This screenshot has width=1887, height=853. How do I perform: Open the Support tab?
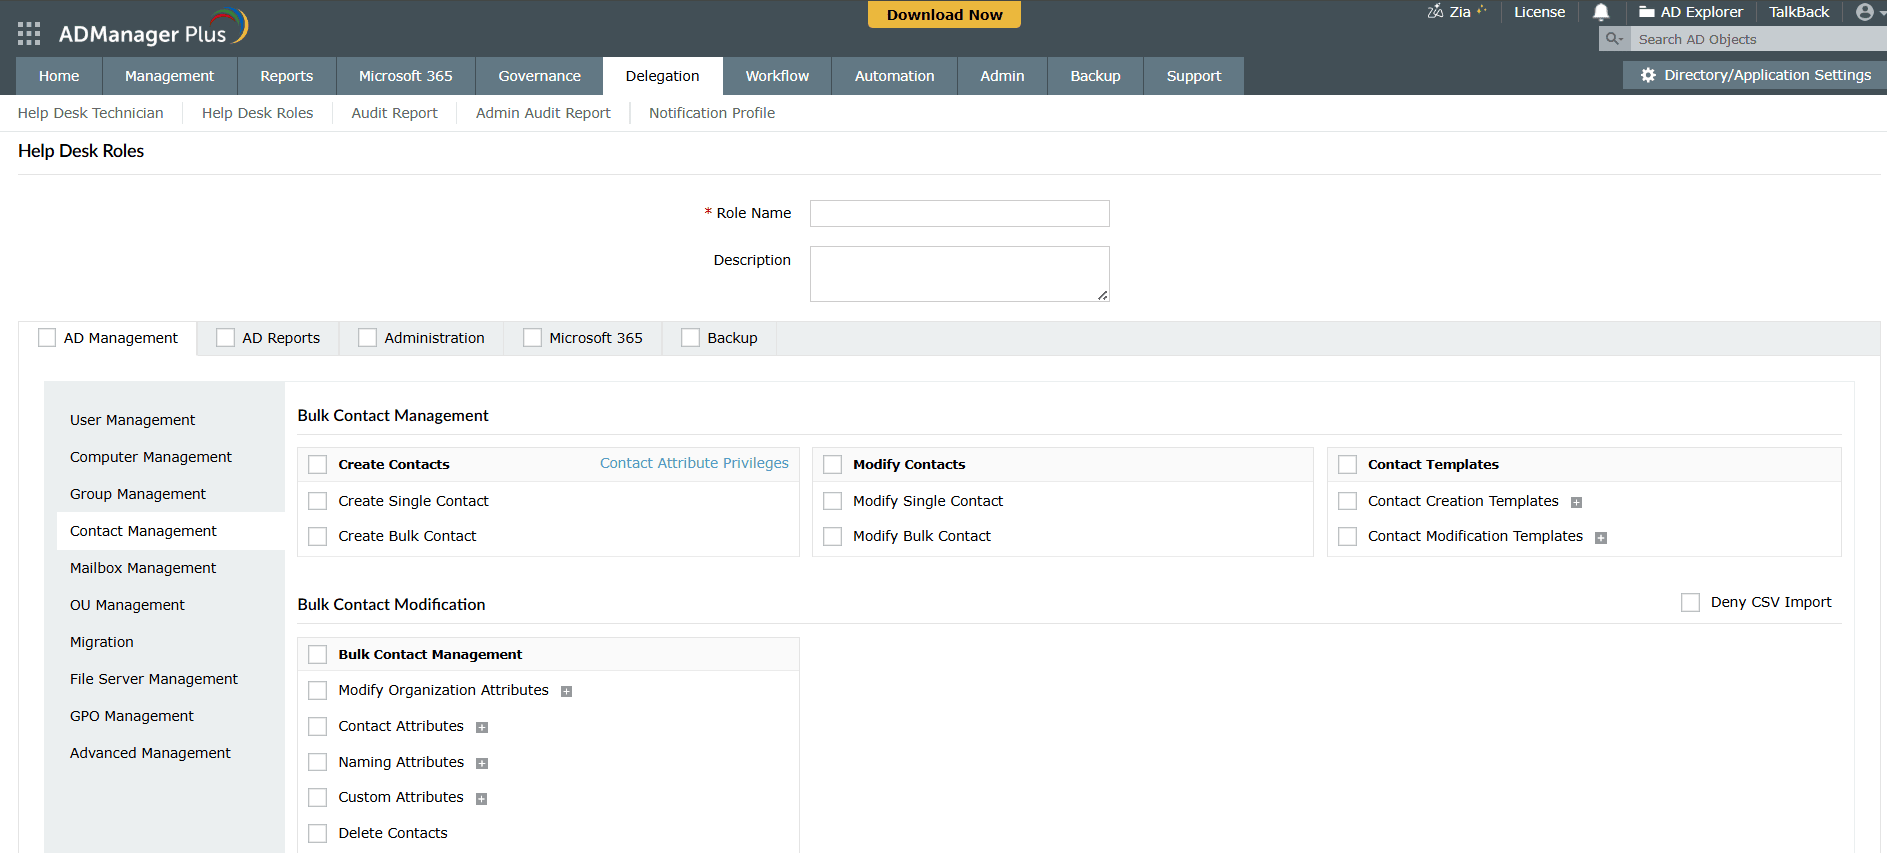click(x=1194, y=76)
